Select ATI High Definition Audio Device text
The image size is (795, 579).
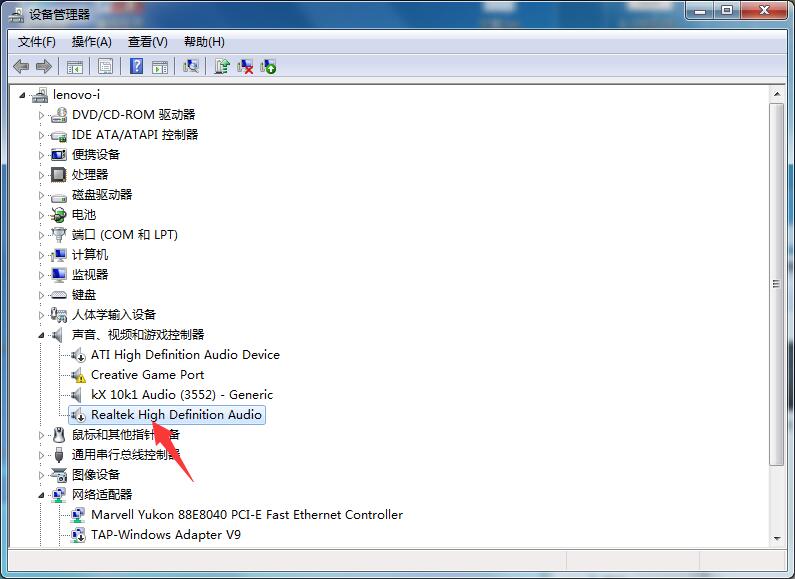[x=185, y=355]
